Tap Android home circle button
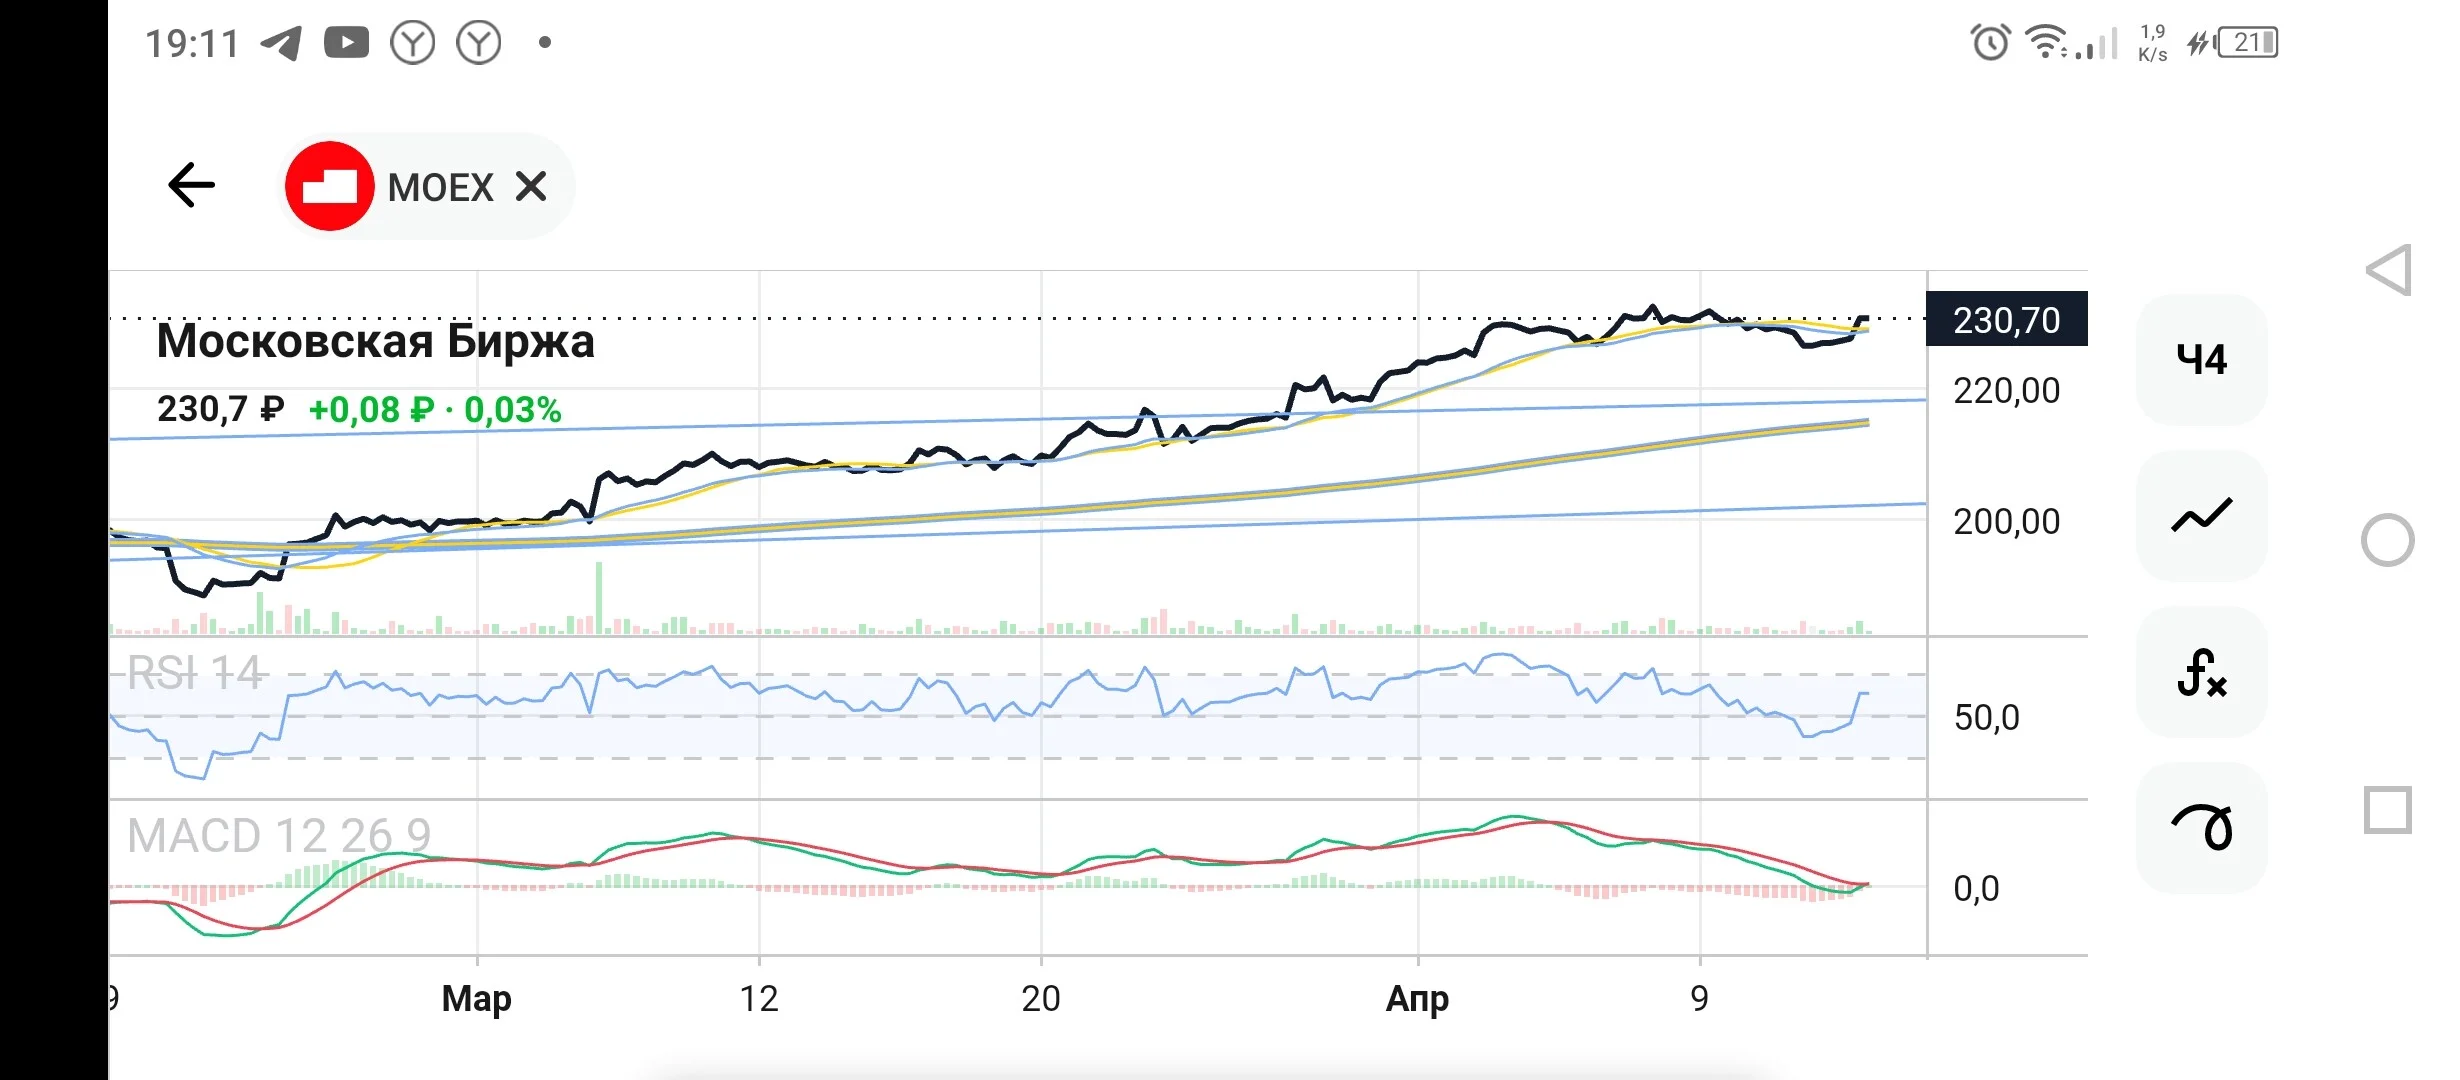The width and height of the screenshot is (2460, 1080). (x=2387, y=540)
